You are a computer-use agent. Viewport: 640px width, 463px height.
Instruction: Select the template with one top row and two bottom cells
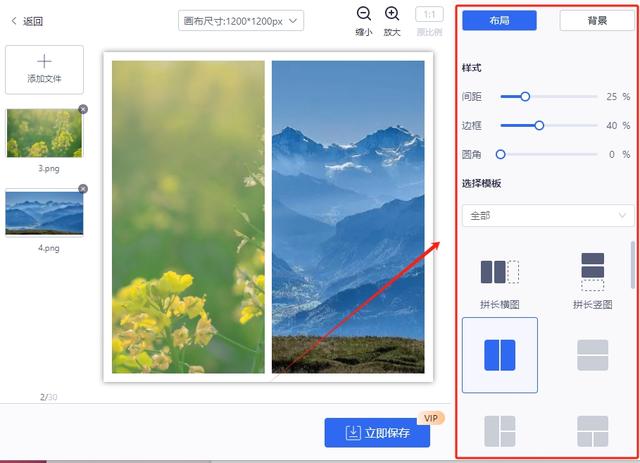point(593,431)
